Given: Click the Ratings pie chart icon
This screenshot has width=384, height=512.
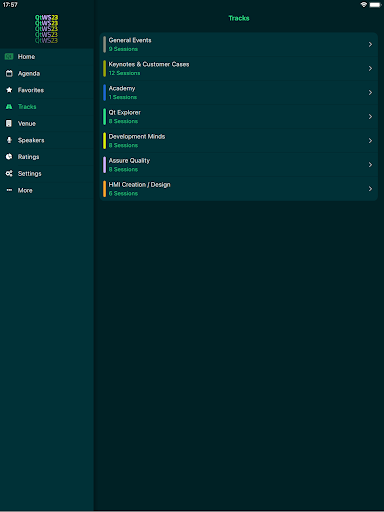Looking at the screenshot, I should (9, 157).
